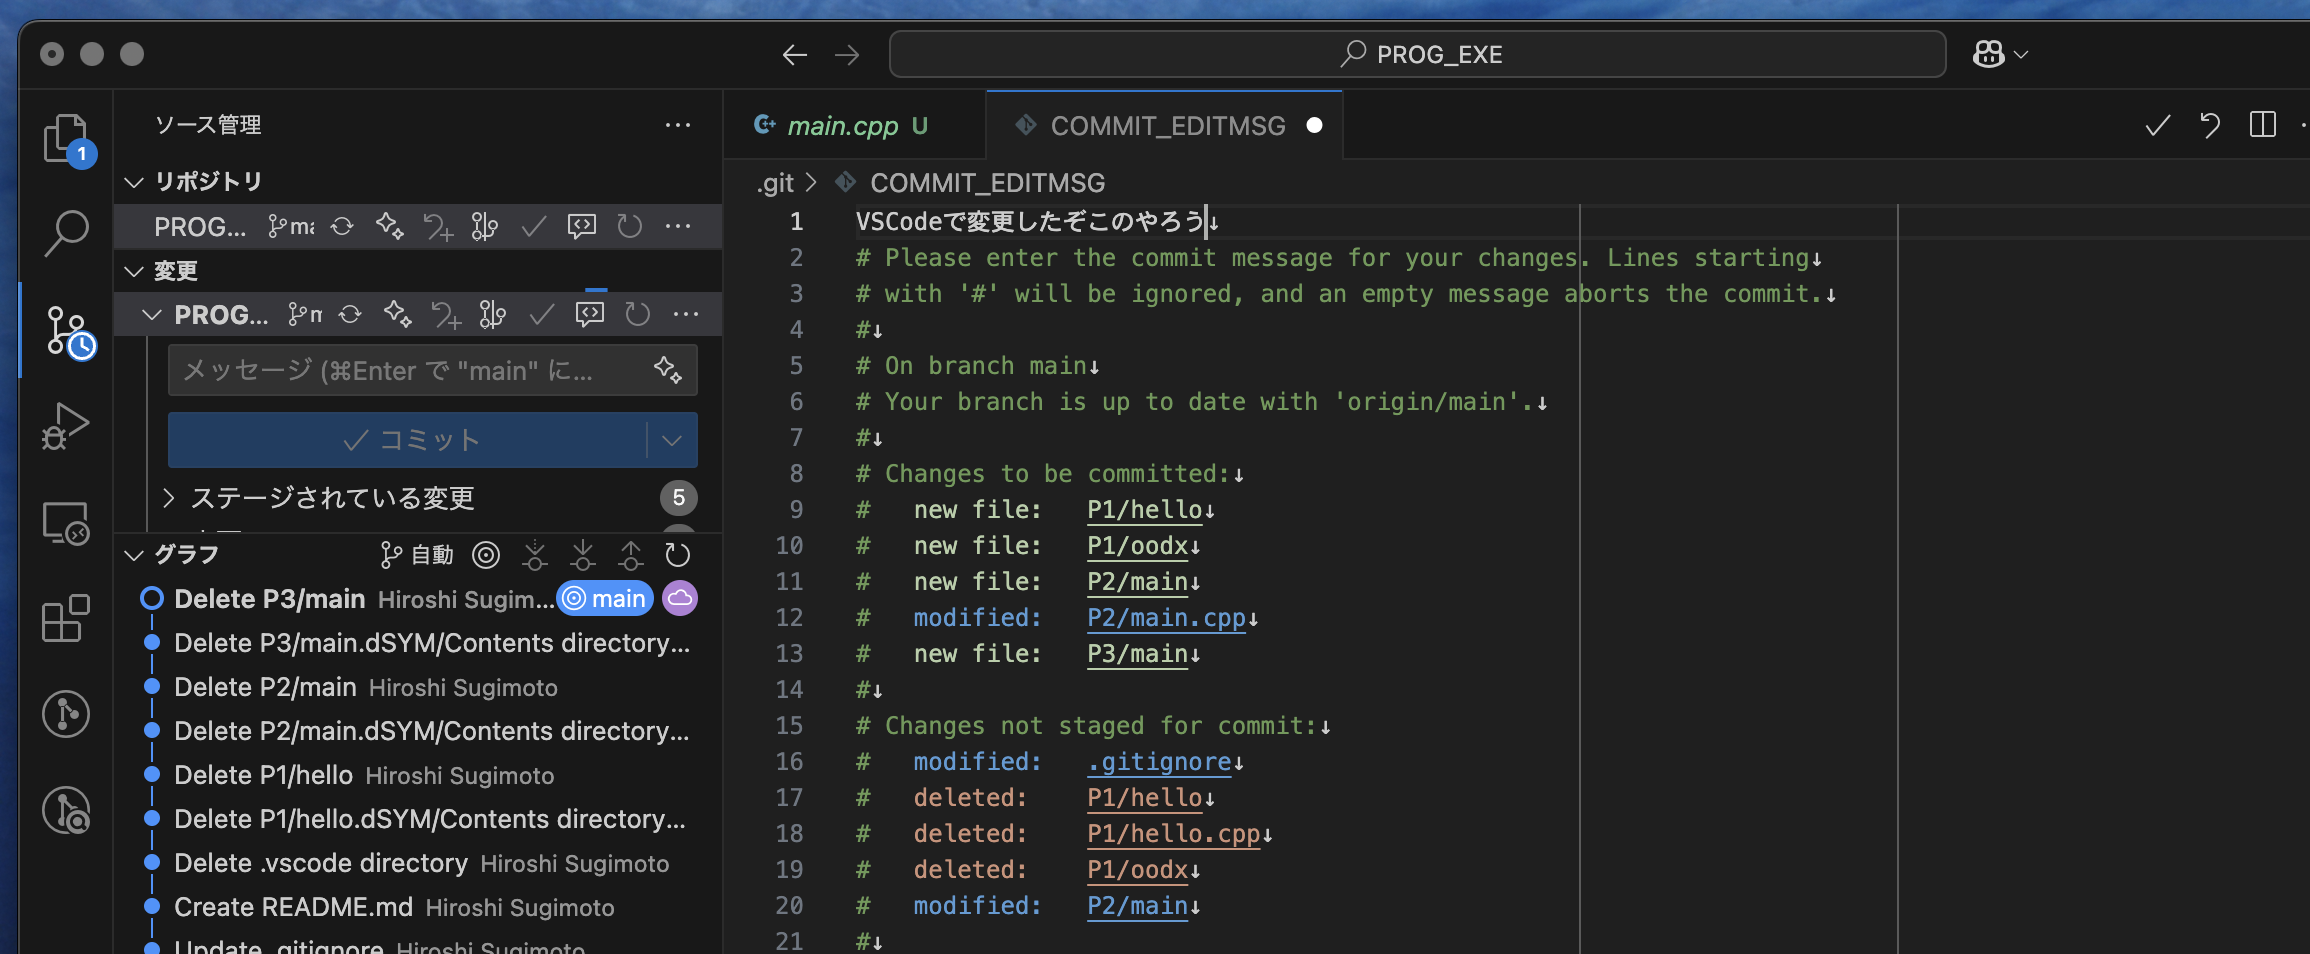
Task: Open the Copilot dropdown chevron in title bar
Action: pyautogui.click(x=2022, y=55)
